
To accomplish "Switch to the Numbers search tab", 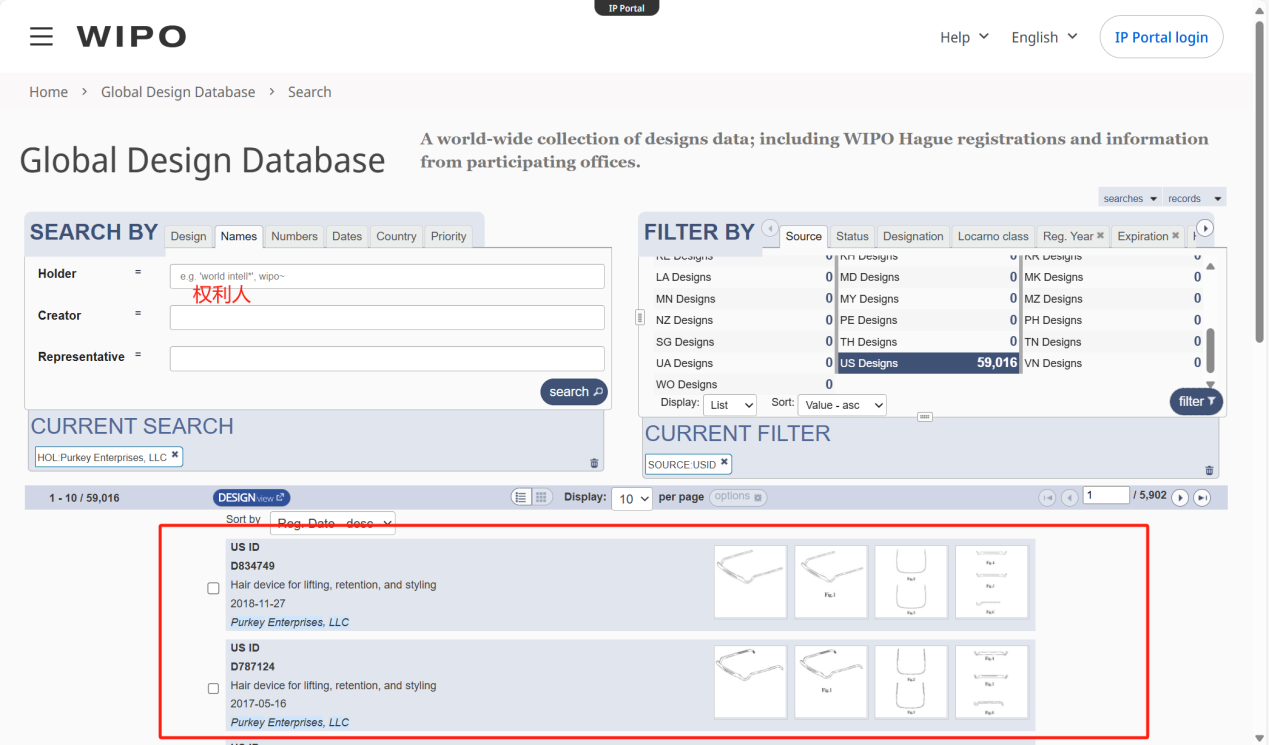I will click(x=294, y=236).
